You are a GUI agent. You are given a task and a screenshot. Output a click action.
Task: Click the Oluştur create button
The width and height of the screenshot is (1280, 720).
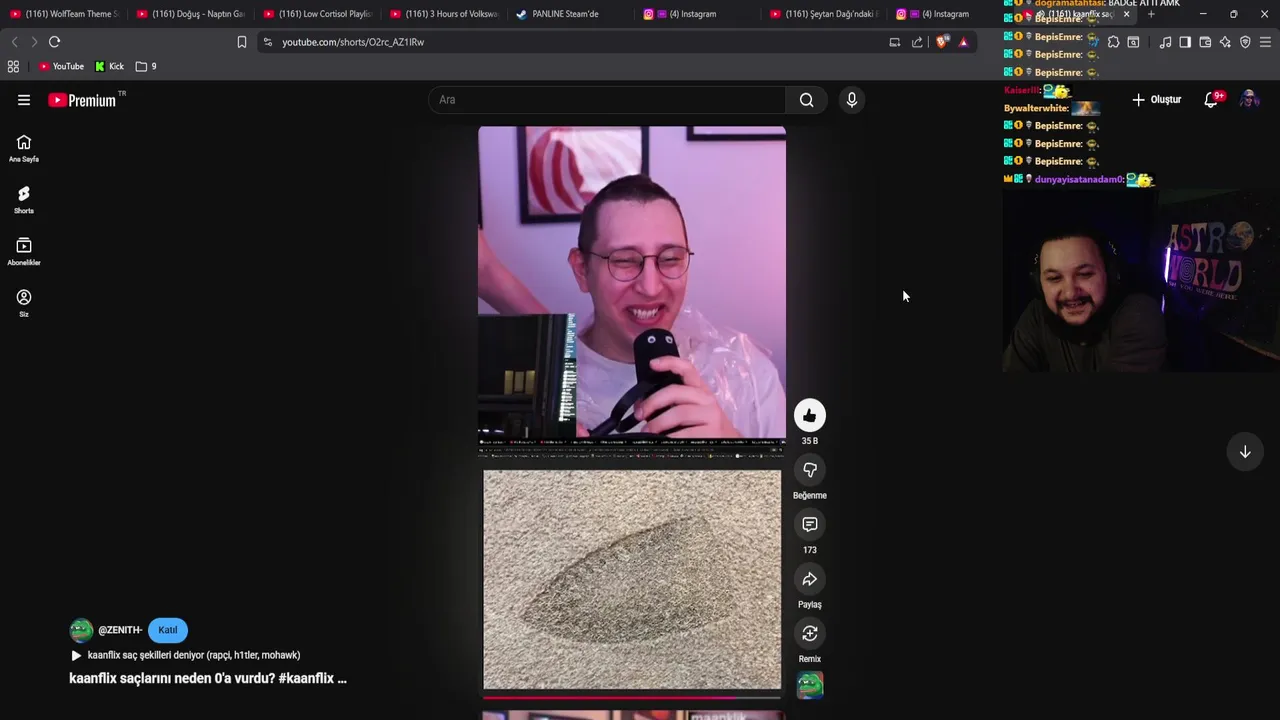pos(1157,100)
